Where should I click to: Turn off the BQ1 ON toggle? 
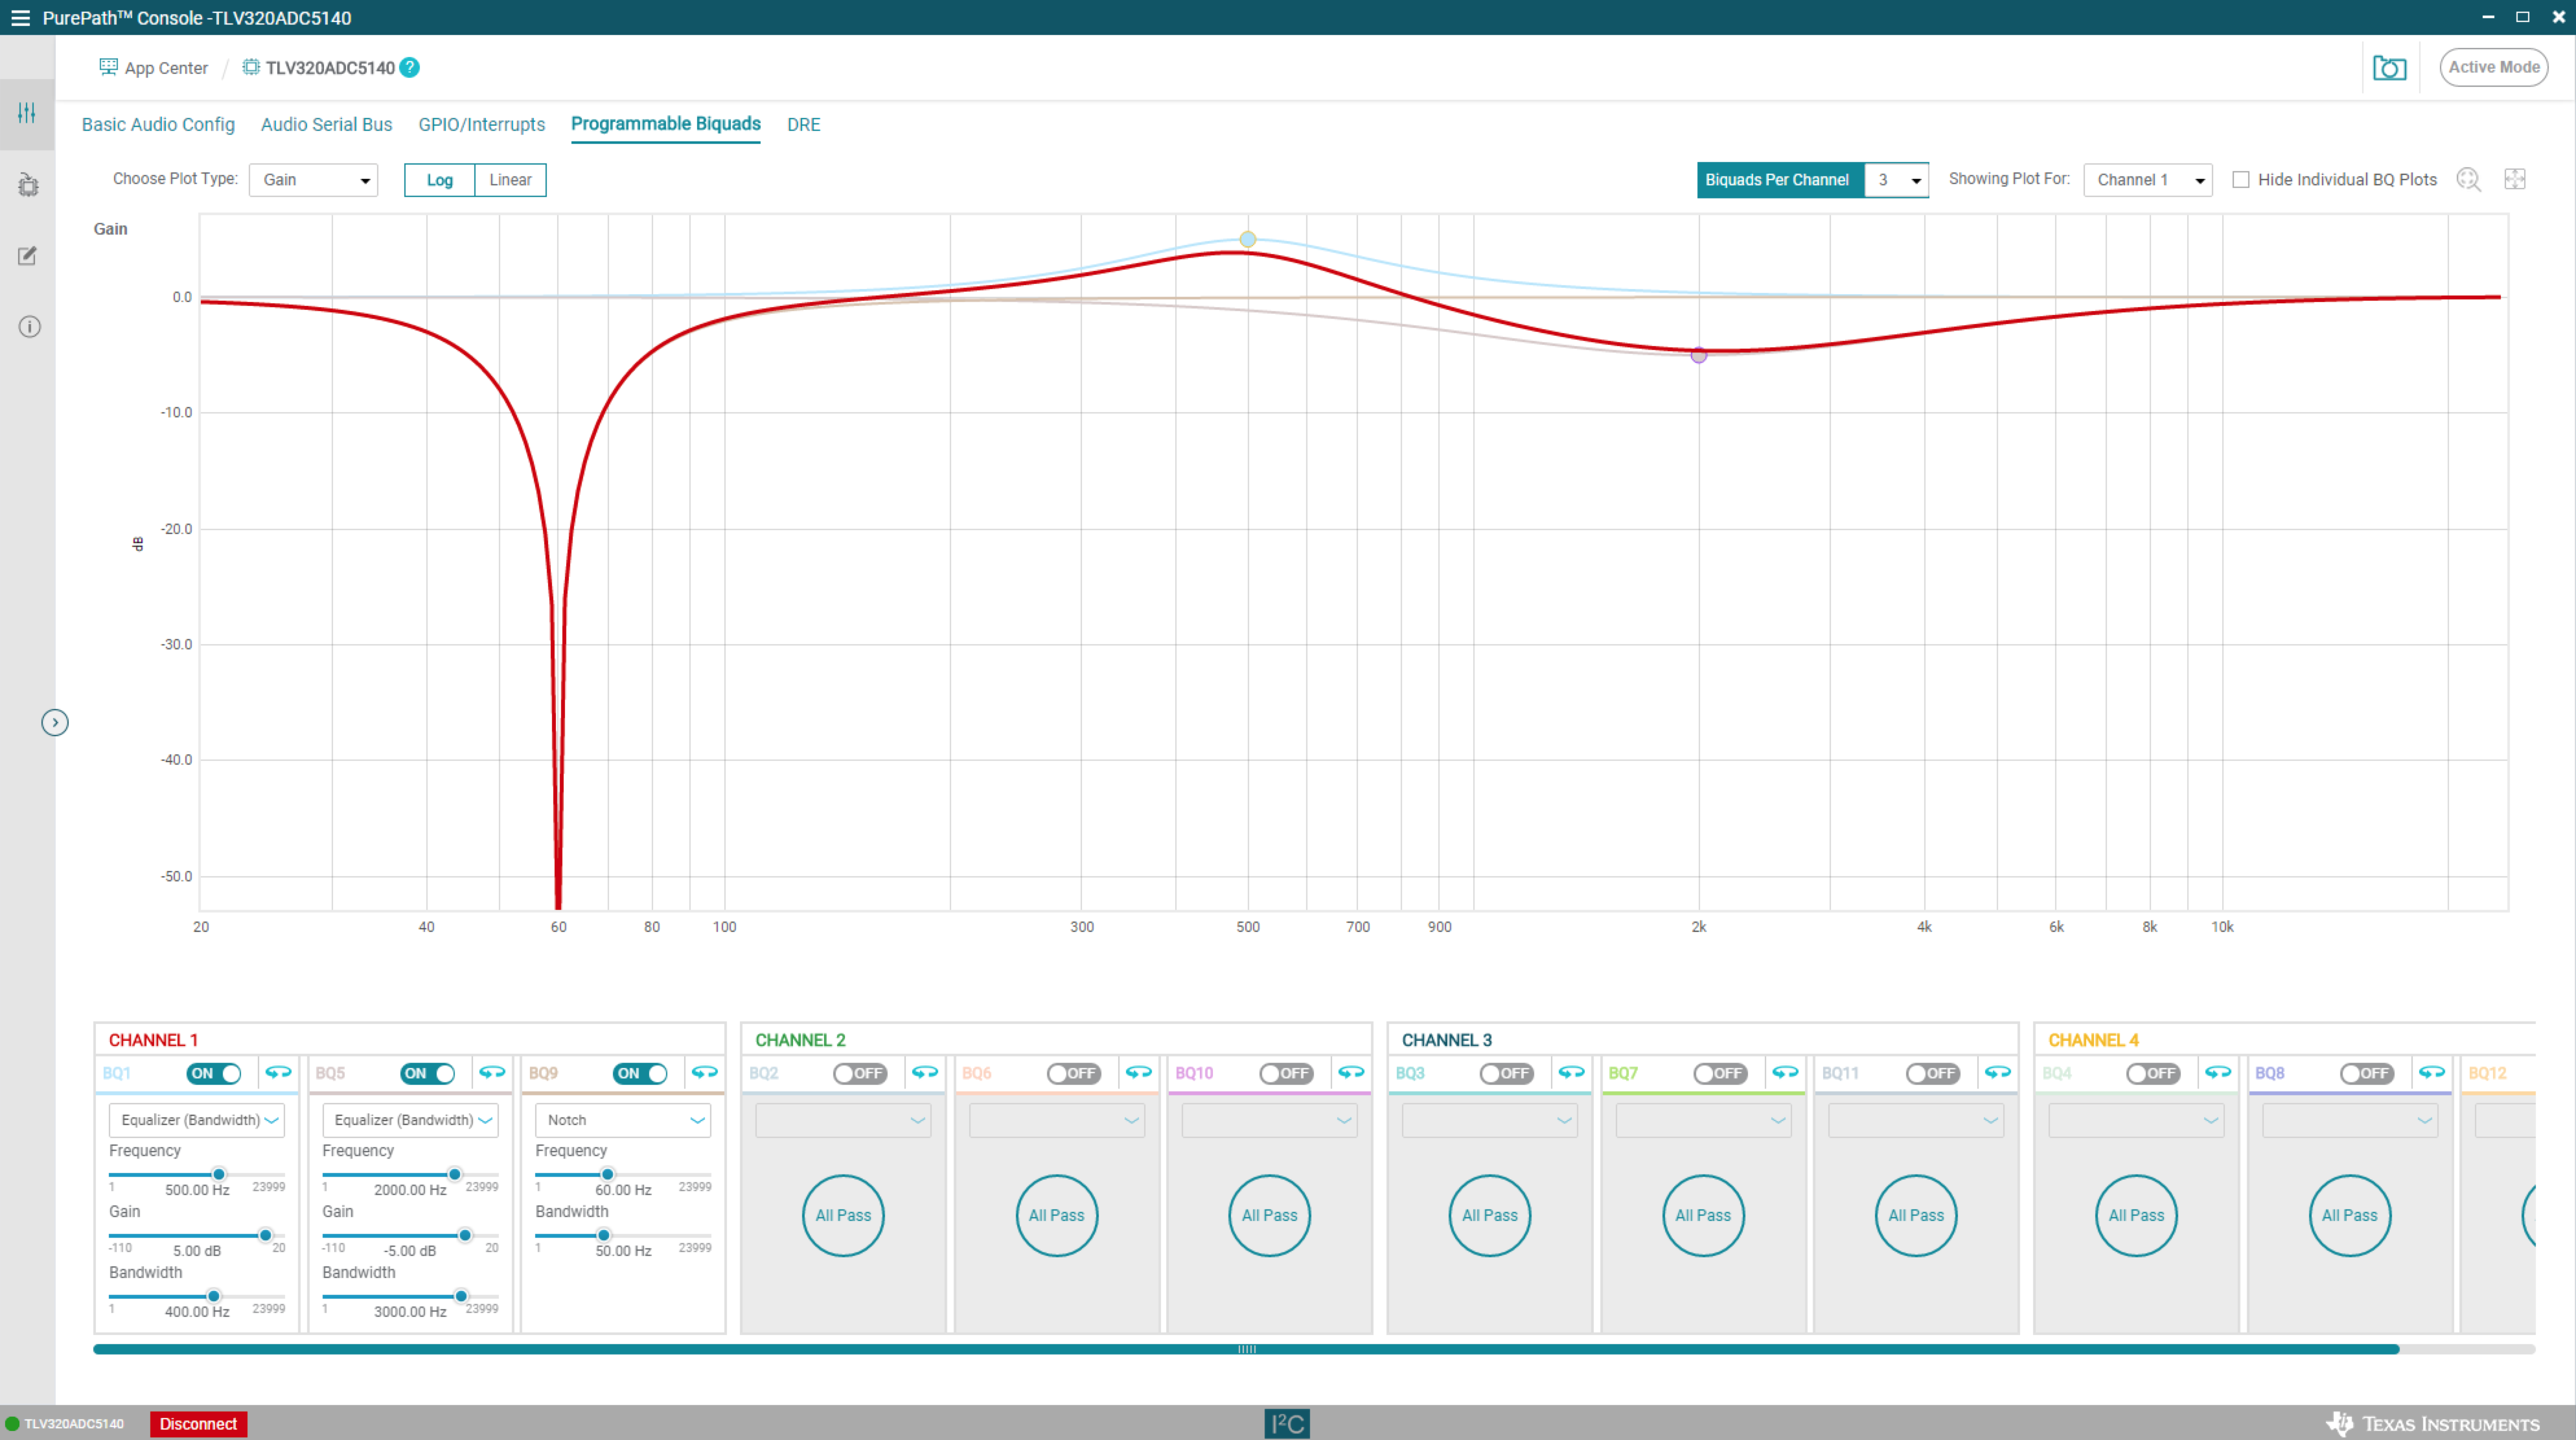[214, 1073]
